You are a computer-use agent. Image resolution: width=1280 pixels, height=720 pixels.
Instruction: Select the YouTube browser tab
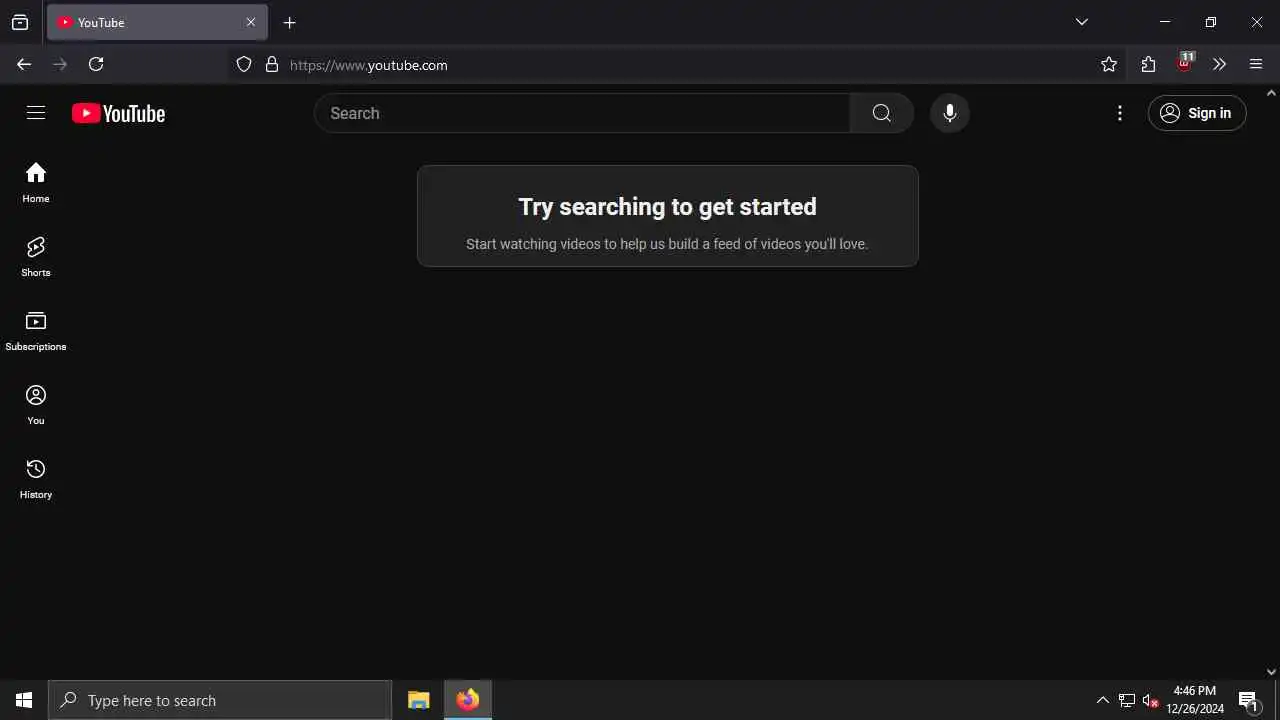point(157,22)
